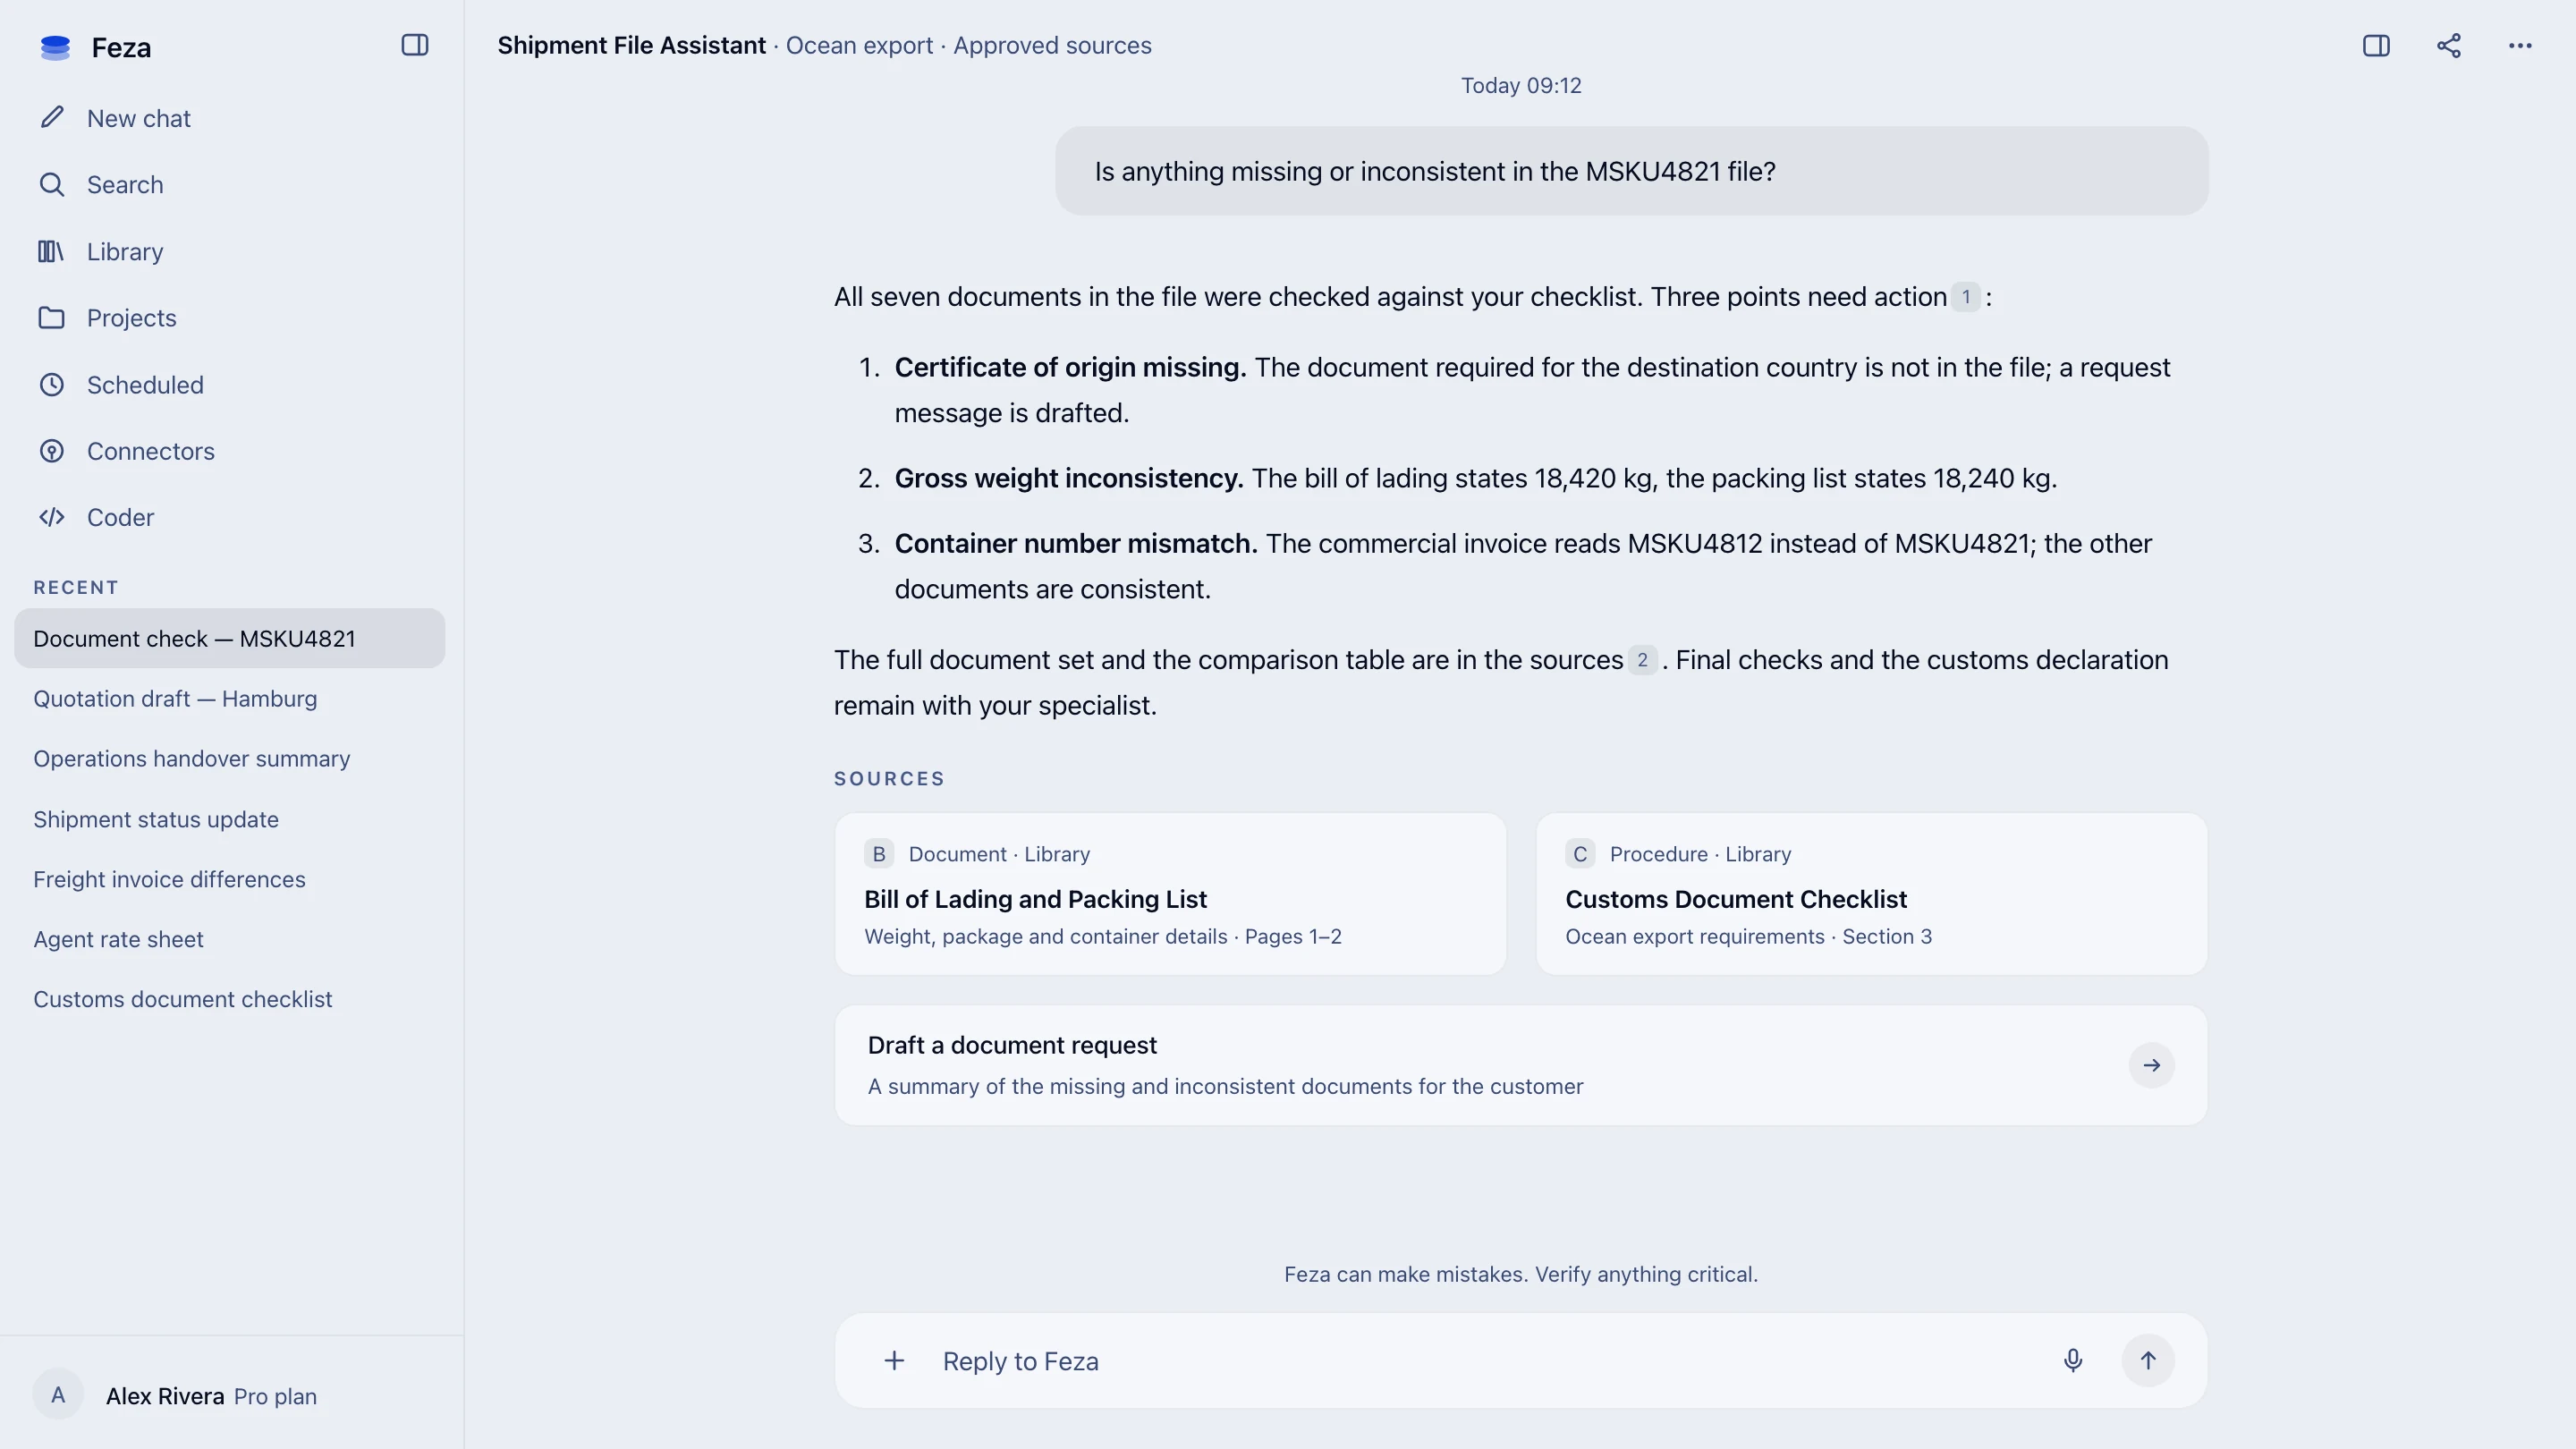This screenshot has width=2576, height=1449.
Task: Open Connectors page
Action: coord(231,451)
